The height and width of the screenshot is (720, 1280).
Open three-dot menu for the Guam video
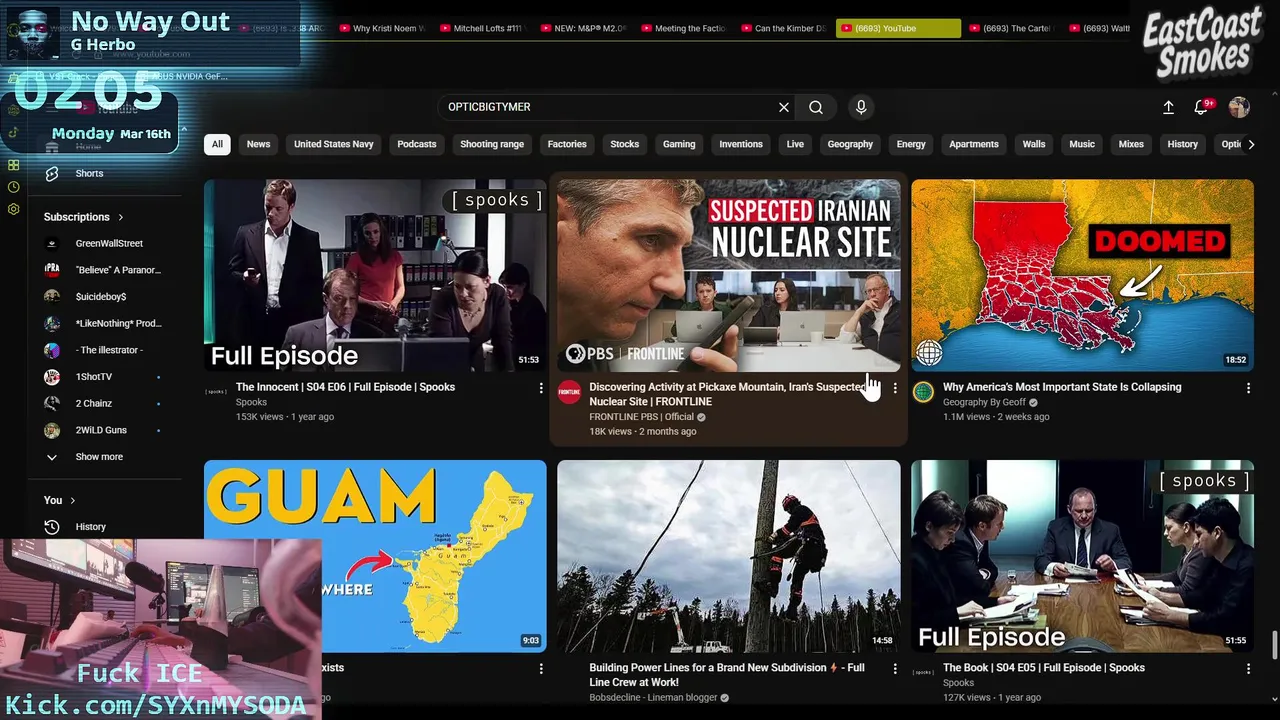tap(541, 668)
